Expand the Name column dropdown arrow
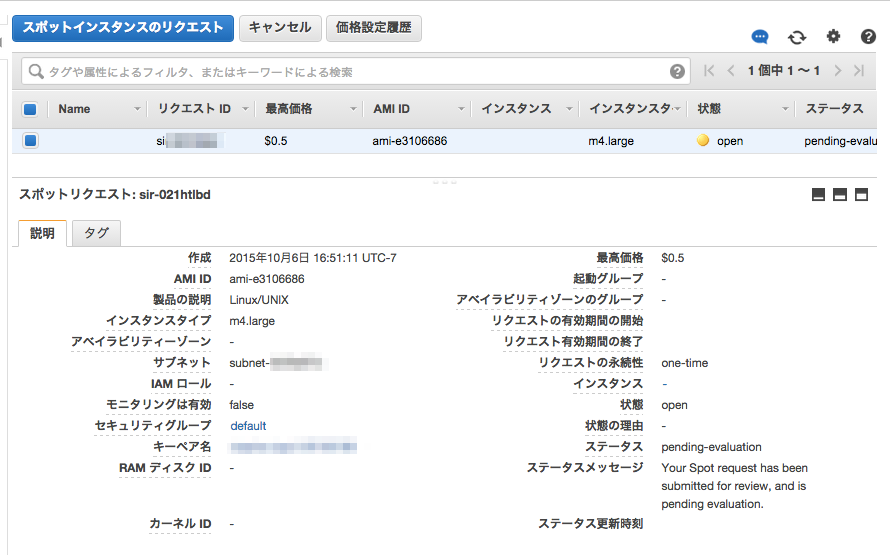 [137, 109]
